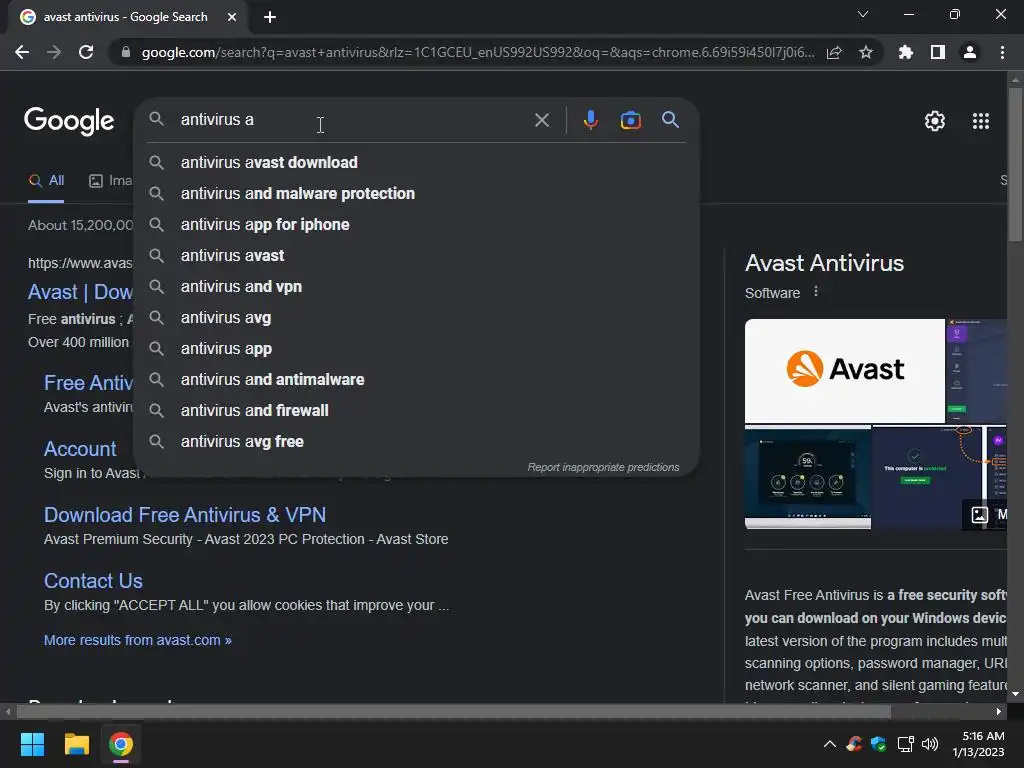Click the blue search magnifier button
The height and width of the screenshot is (768, 1024).
(670, 120)
